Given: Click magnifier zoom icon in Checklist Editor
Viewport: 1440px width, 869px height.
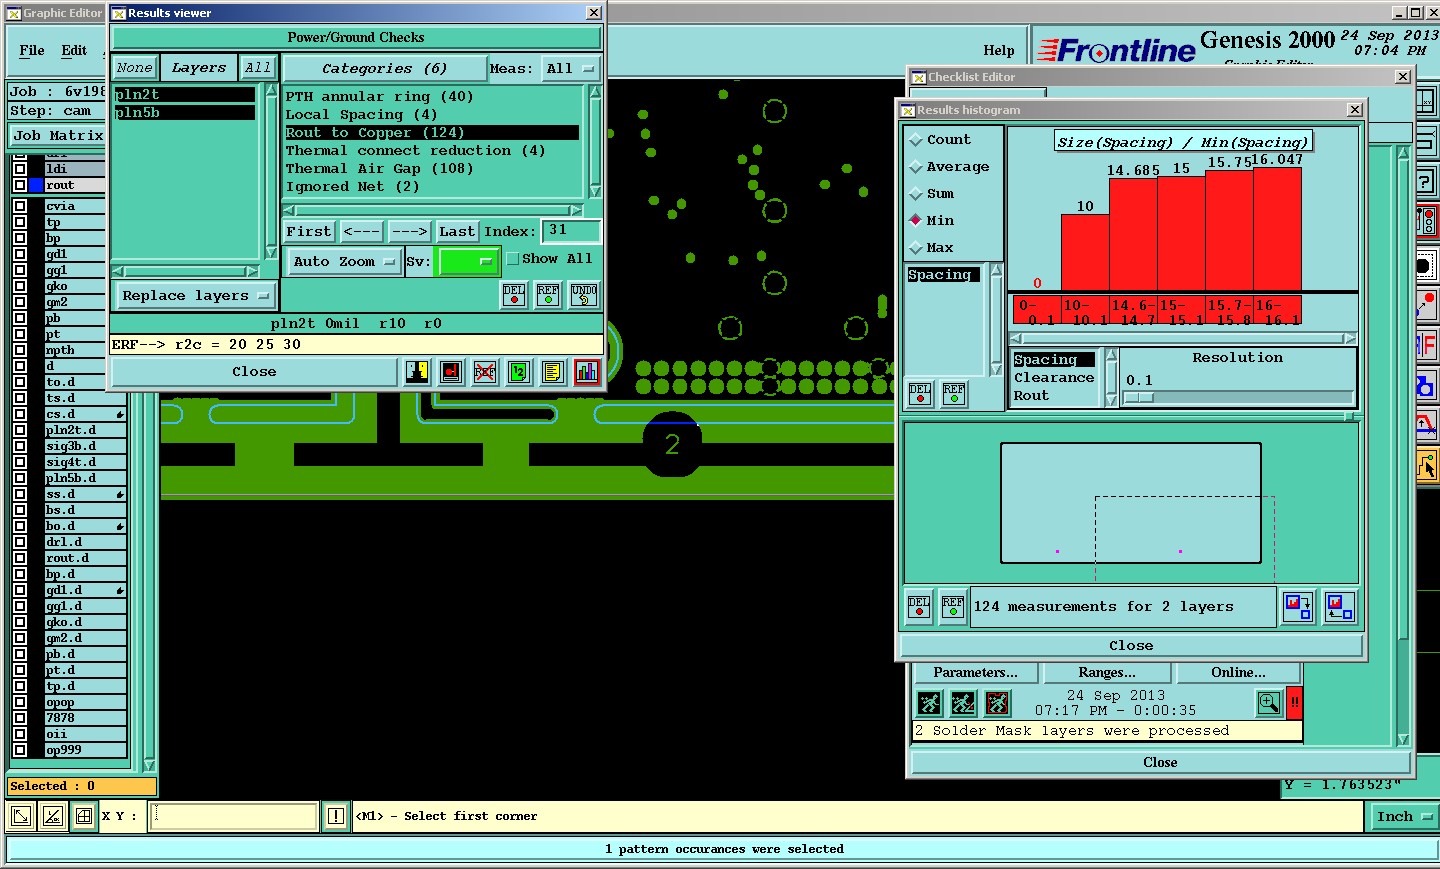Looking at the screenshot, I should (x=1269, y=703).
